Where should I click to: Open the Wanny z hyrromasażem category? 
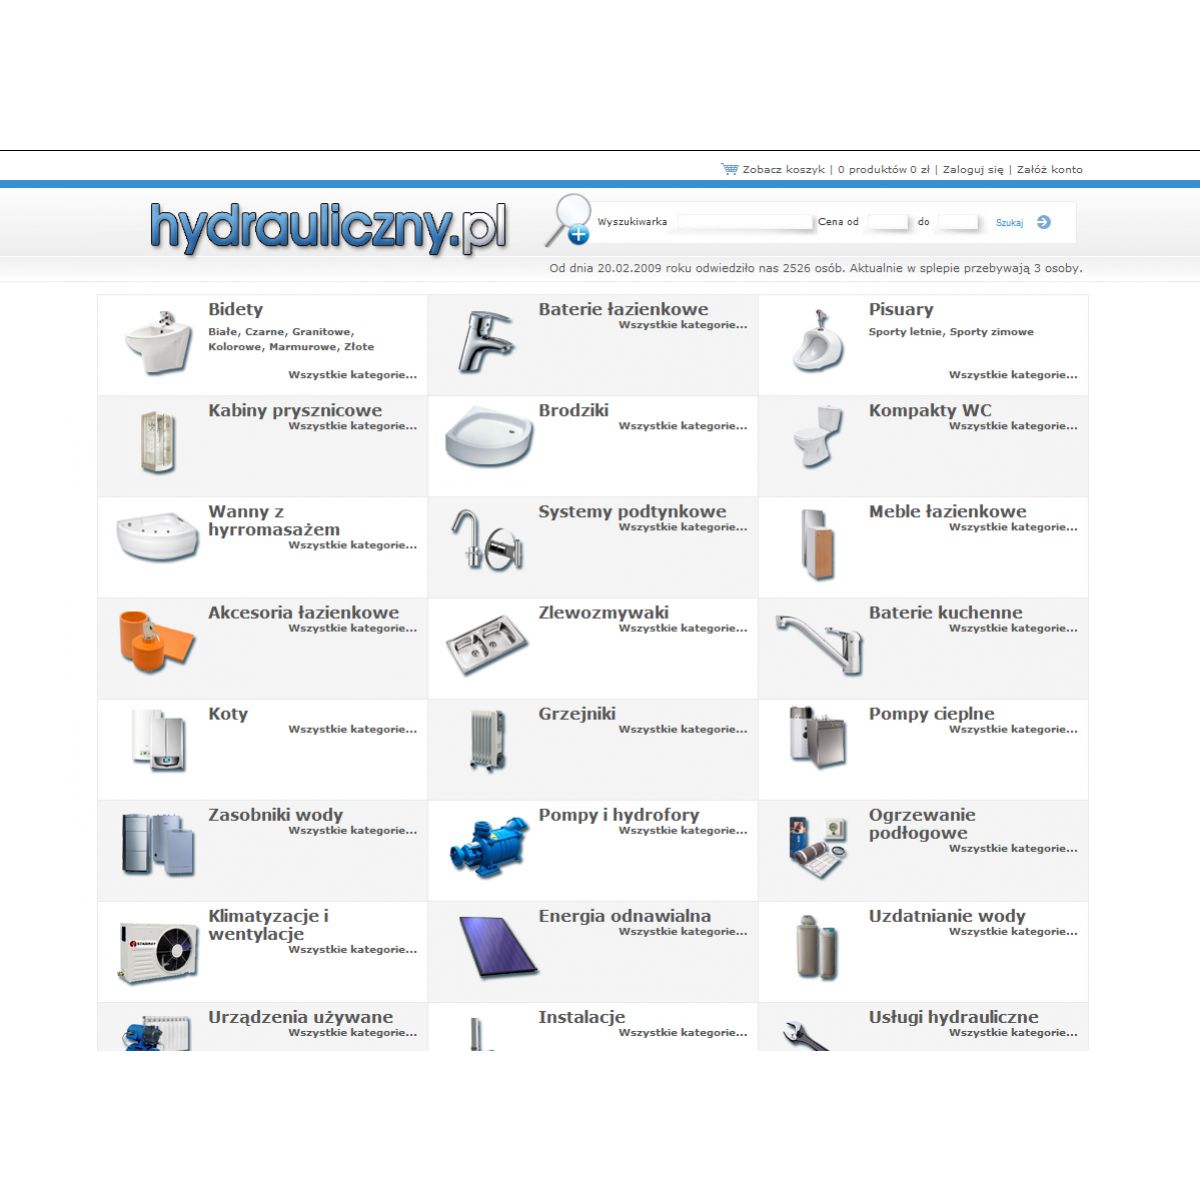click(274, 520)
